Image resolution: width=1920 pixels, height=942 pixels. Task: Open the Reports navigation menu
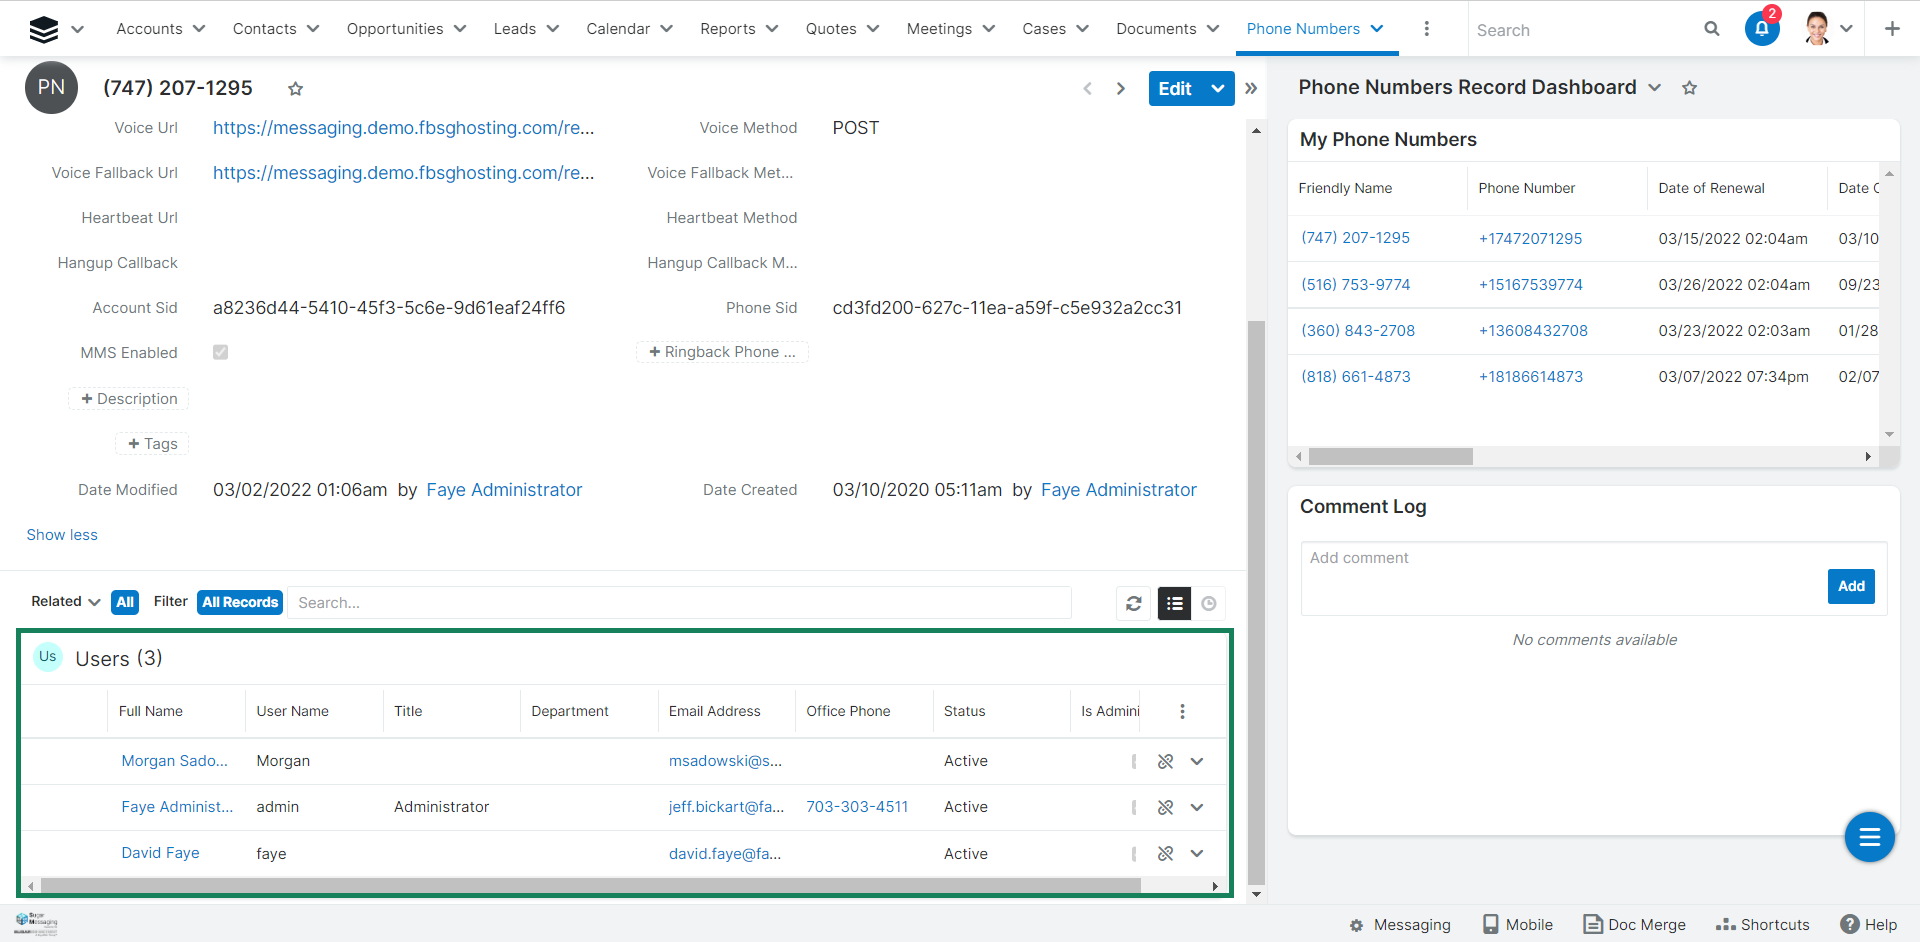pyautogui.click(x=738, y=29)
